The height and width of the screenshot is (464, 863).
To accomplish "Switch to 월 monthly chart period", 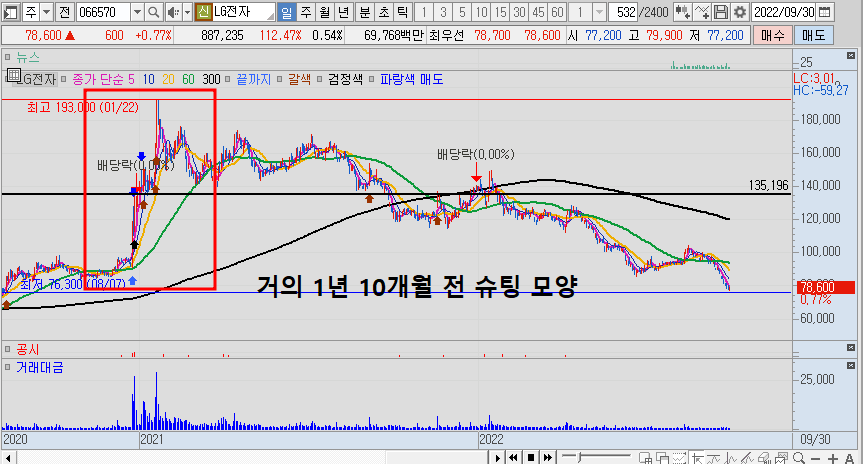I will (325, 12).
